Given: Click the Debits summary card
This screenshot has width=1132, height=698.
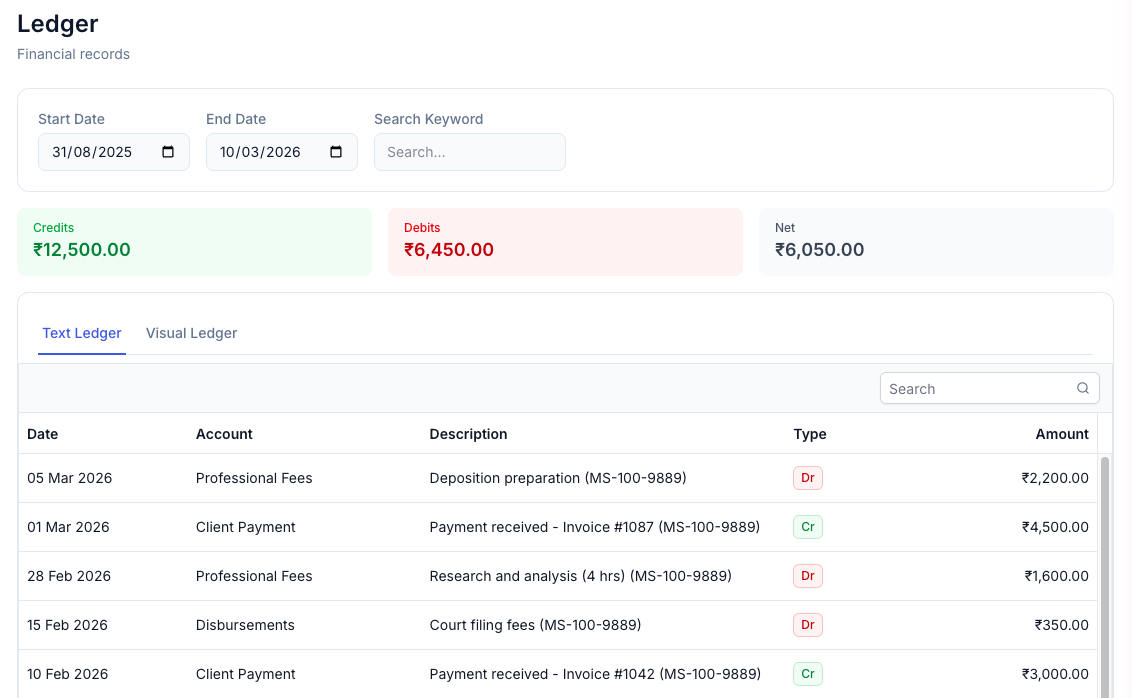Looking at the screenshot, I should pos(565,241).
